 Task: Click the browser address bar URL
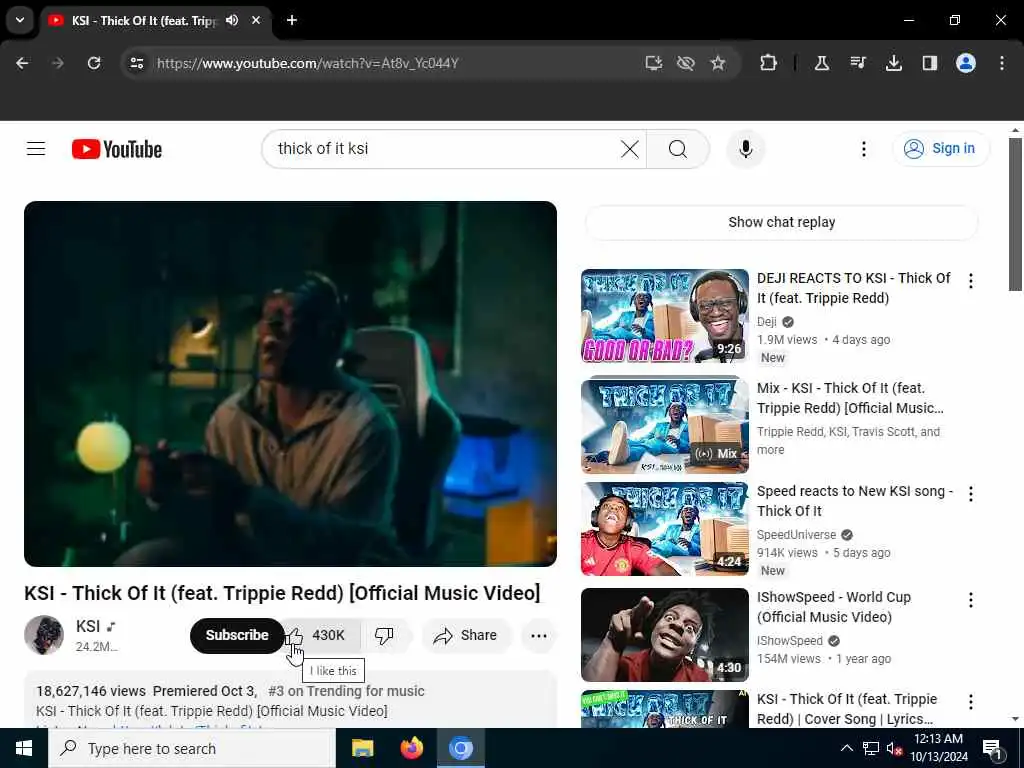pyautogui.click(x=308, y=63)
